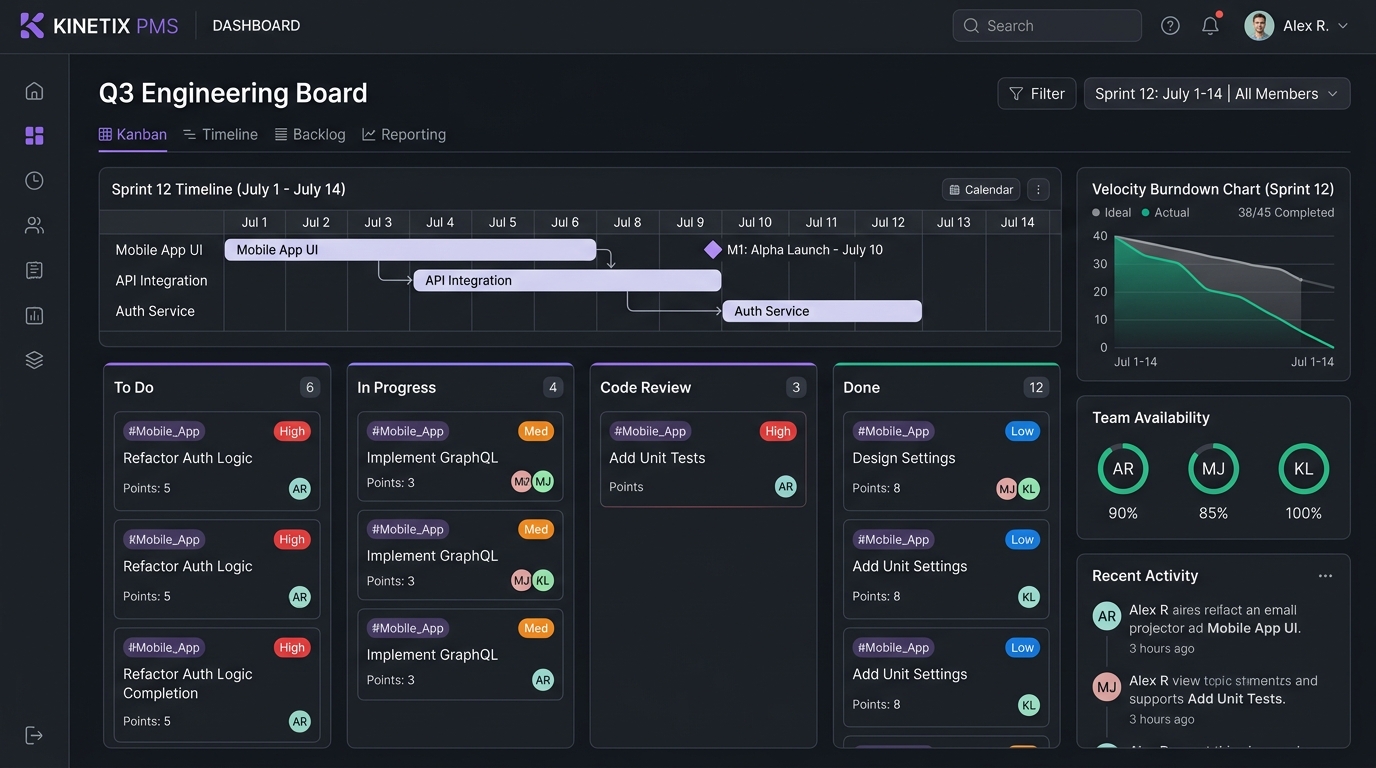Open the Sprint 12 Timeline three-dot menu
Image resolution: width=1376 pixels, height=768 pixels.
click(x=1038, y=190)
